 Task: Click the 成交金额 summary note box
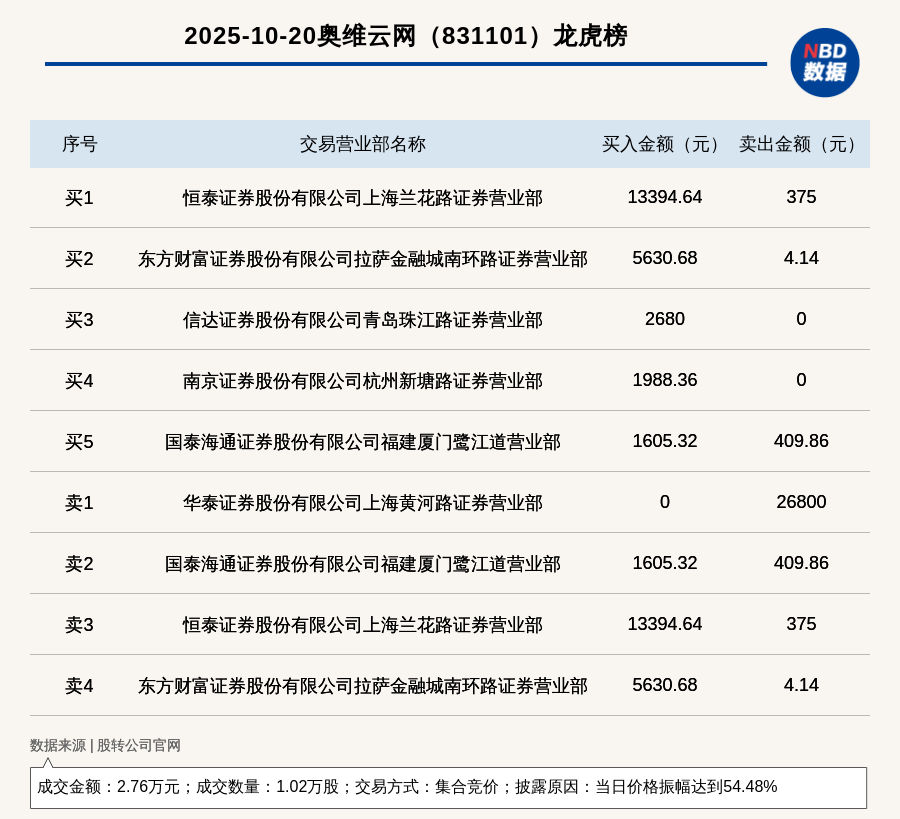click(x=448, y=787)
